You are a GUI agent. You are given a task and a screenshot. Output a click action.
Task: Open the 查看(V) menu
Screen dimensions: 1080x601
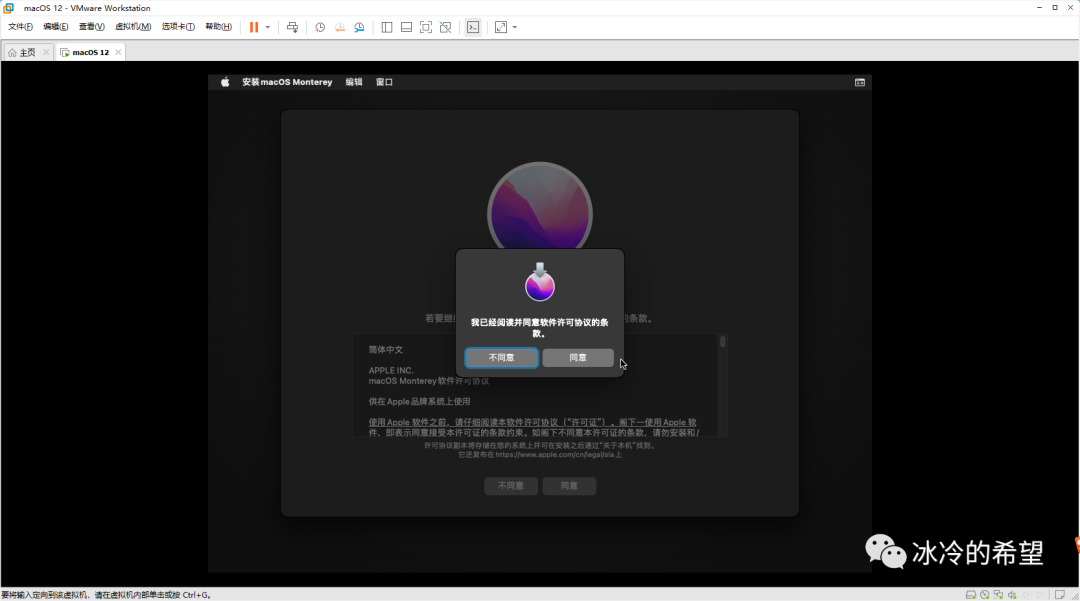[92, 27]
